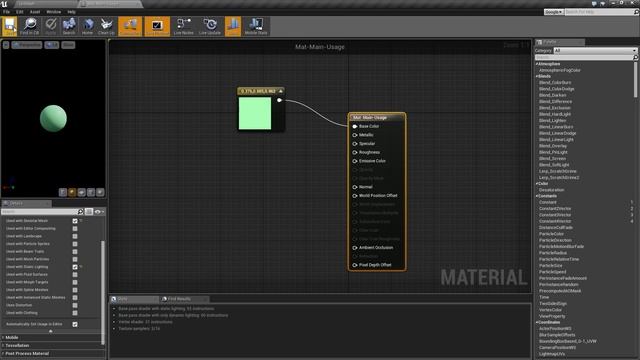Click last preview mesh icon under viewport
This screenshot has height=360, width=640.
[100, 192]
